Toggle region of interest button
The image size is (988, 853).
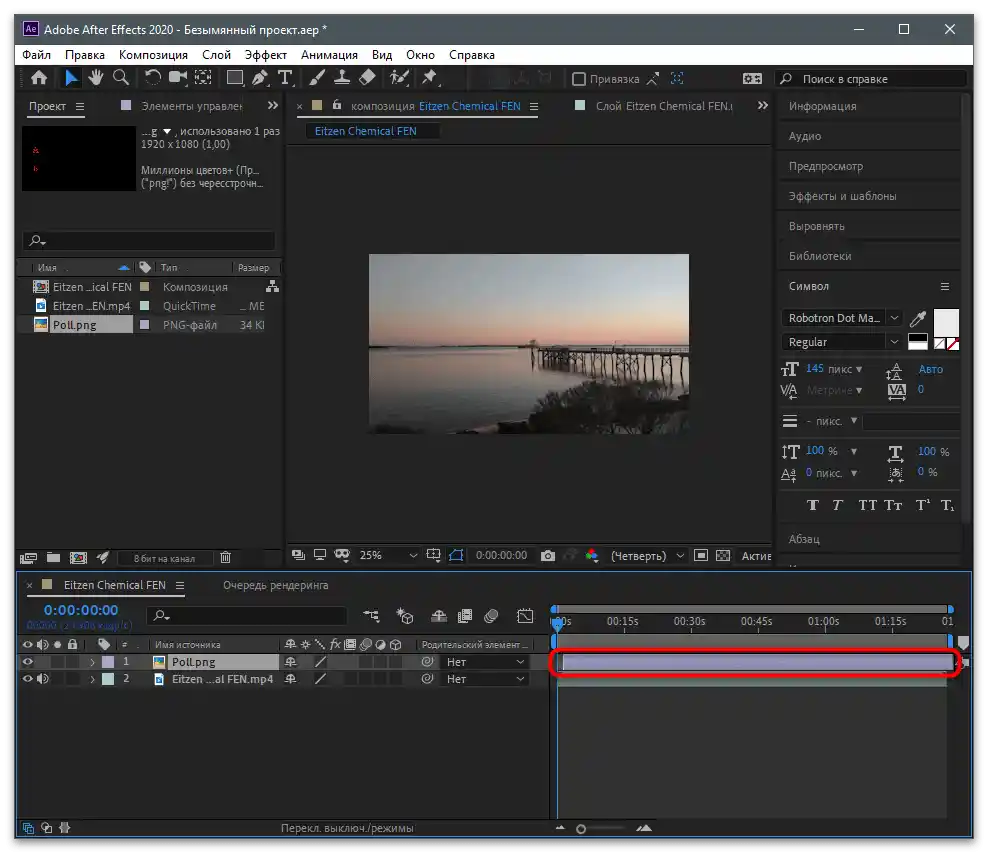(700, 556)
